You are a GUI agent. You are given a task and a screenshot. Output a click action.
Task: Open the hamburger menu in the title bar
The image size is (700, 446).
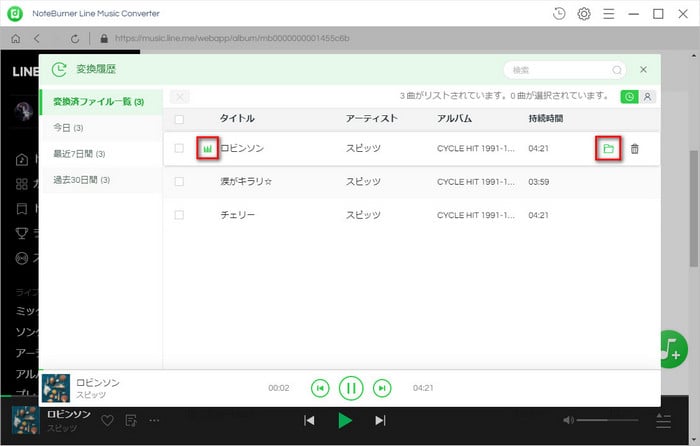point(608,14)
